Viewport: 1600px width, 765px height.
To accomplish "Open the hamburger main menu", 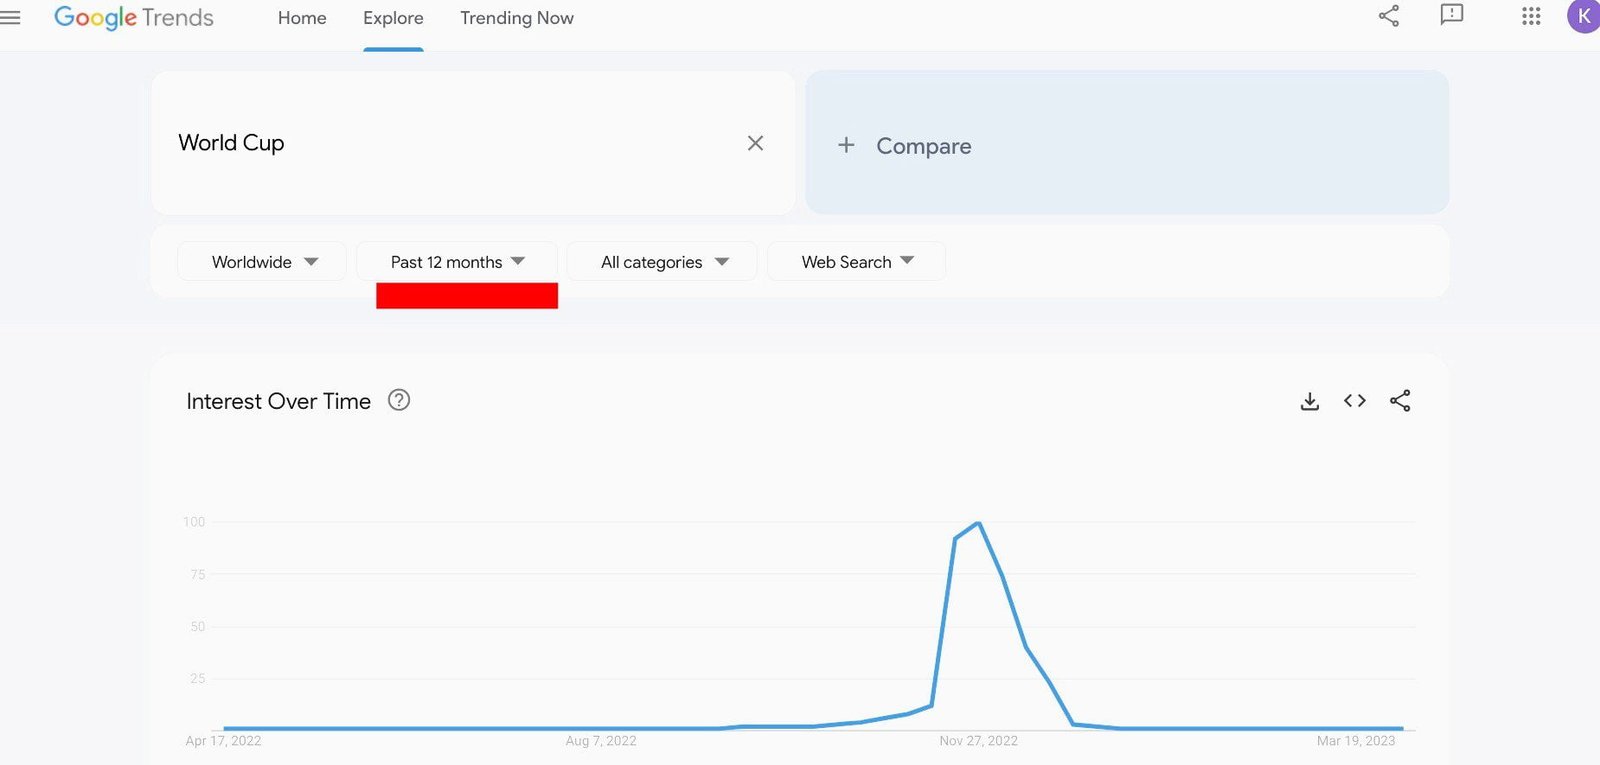I will pyautogui.click(x=10, y=17).
